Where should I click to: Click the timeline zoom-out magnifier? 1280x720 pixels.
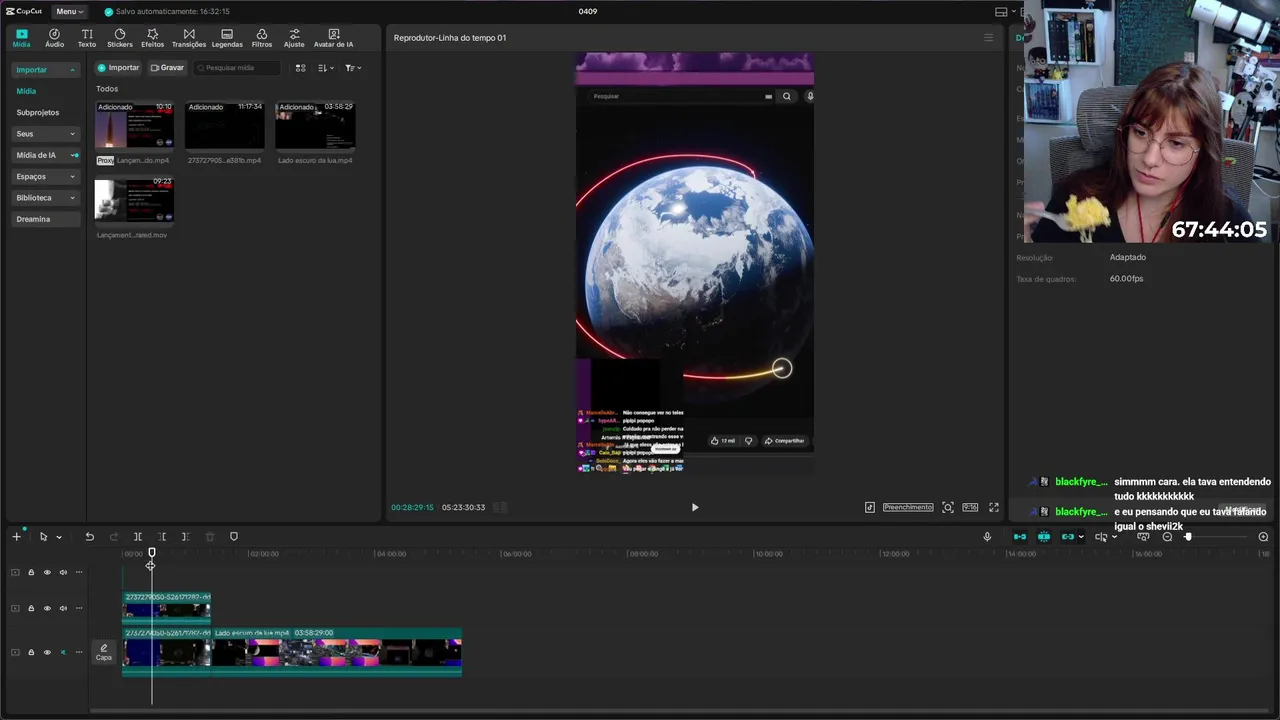1167,537
